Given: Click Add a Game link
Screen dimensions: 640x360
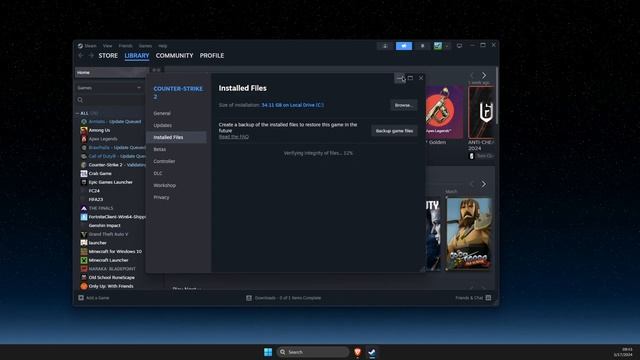Looking at the screenshot, I should pos(98,298).
